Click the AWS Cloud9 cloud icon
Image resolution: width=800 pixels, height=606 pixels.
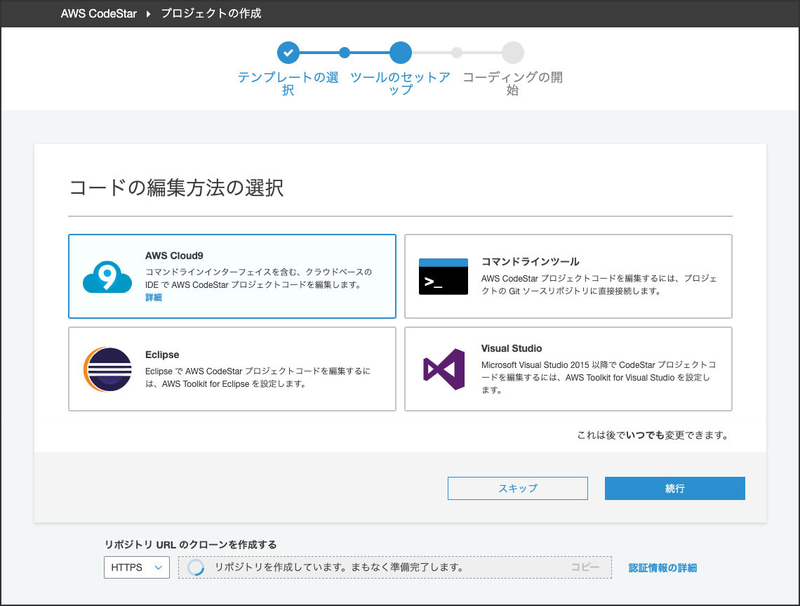(x=107, y=277)
